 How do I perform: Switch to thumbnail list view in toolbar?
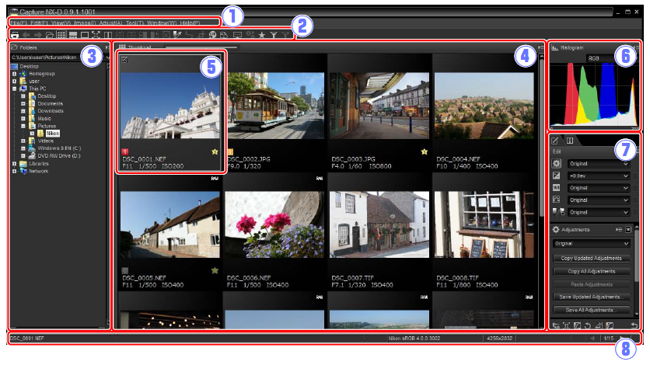[x=73, y=35]
